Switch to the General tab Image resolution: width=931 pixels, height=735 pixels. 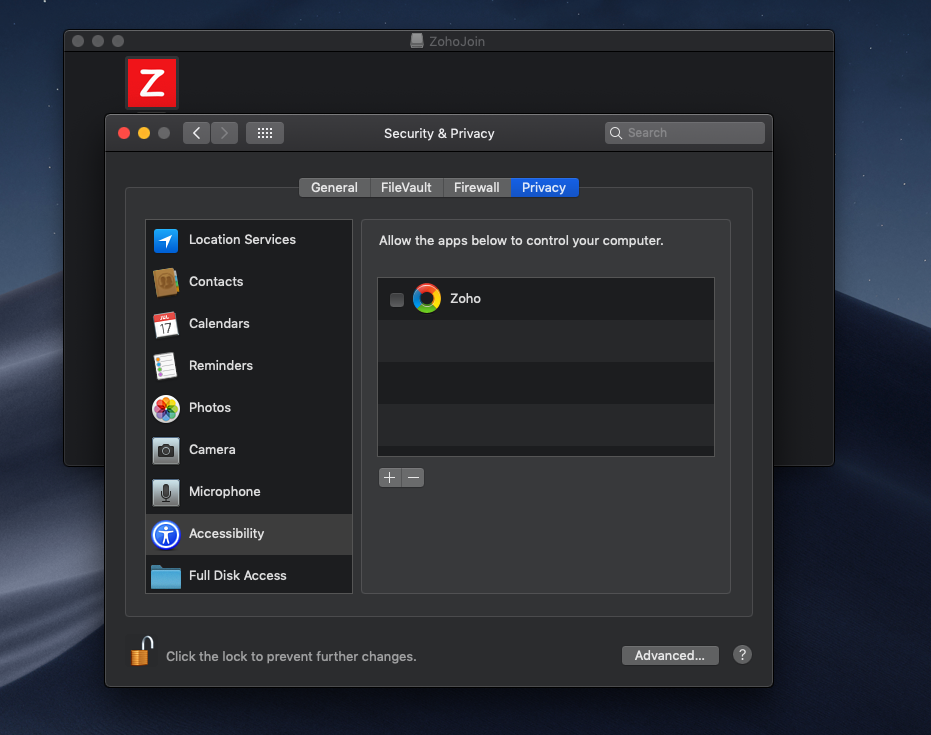tap(334, 187)
